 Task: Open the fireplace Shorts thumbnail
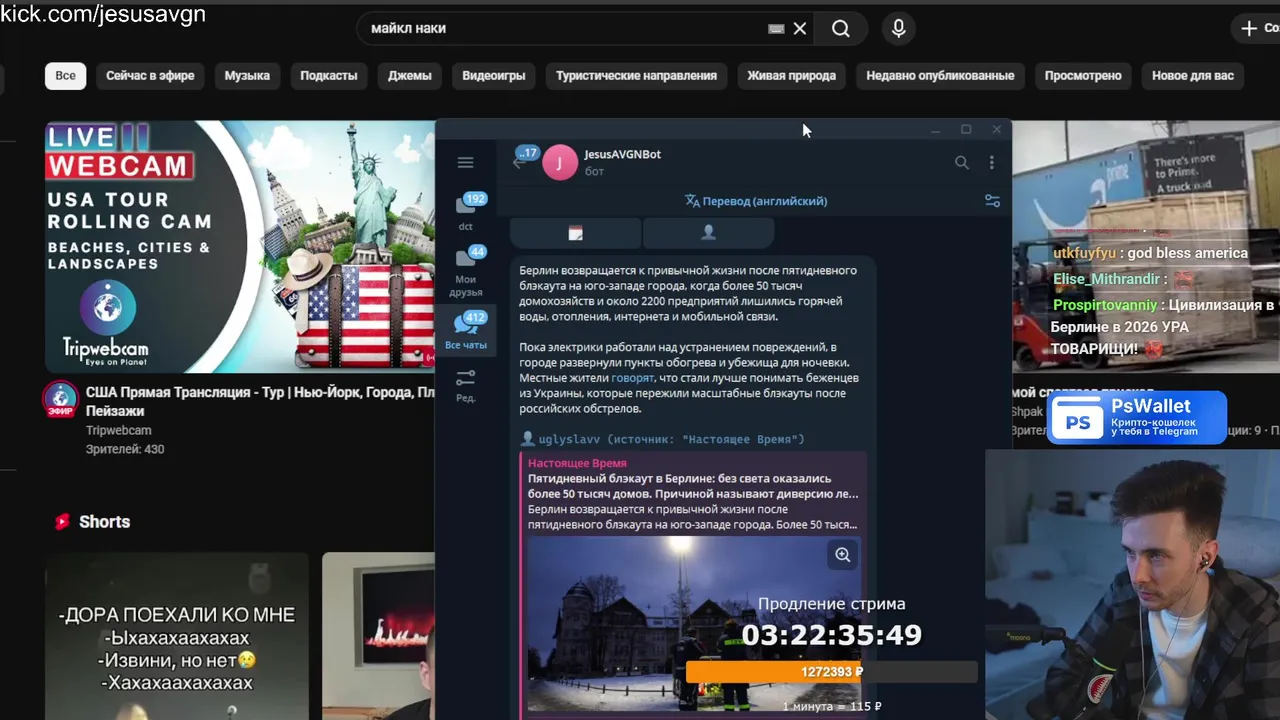(378, 636)
